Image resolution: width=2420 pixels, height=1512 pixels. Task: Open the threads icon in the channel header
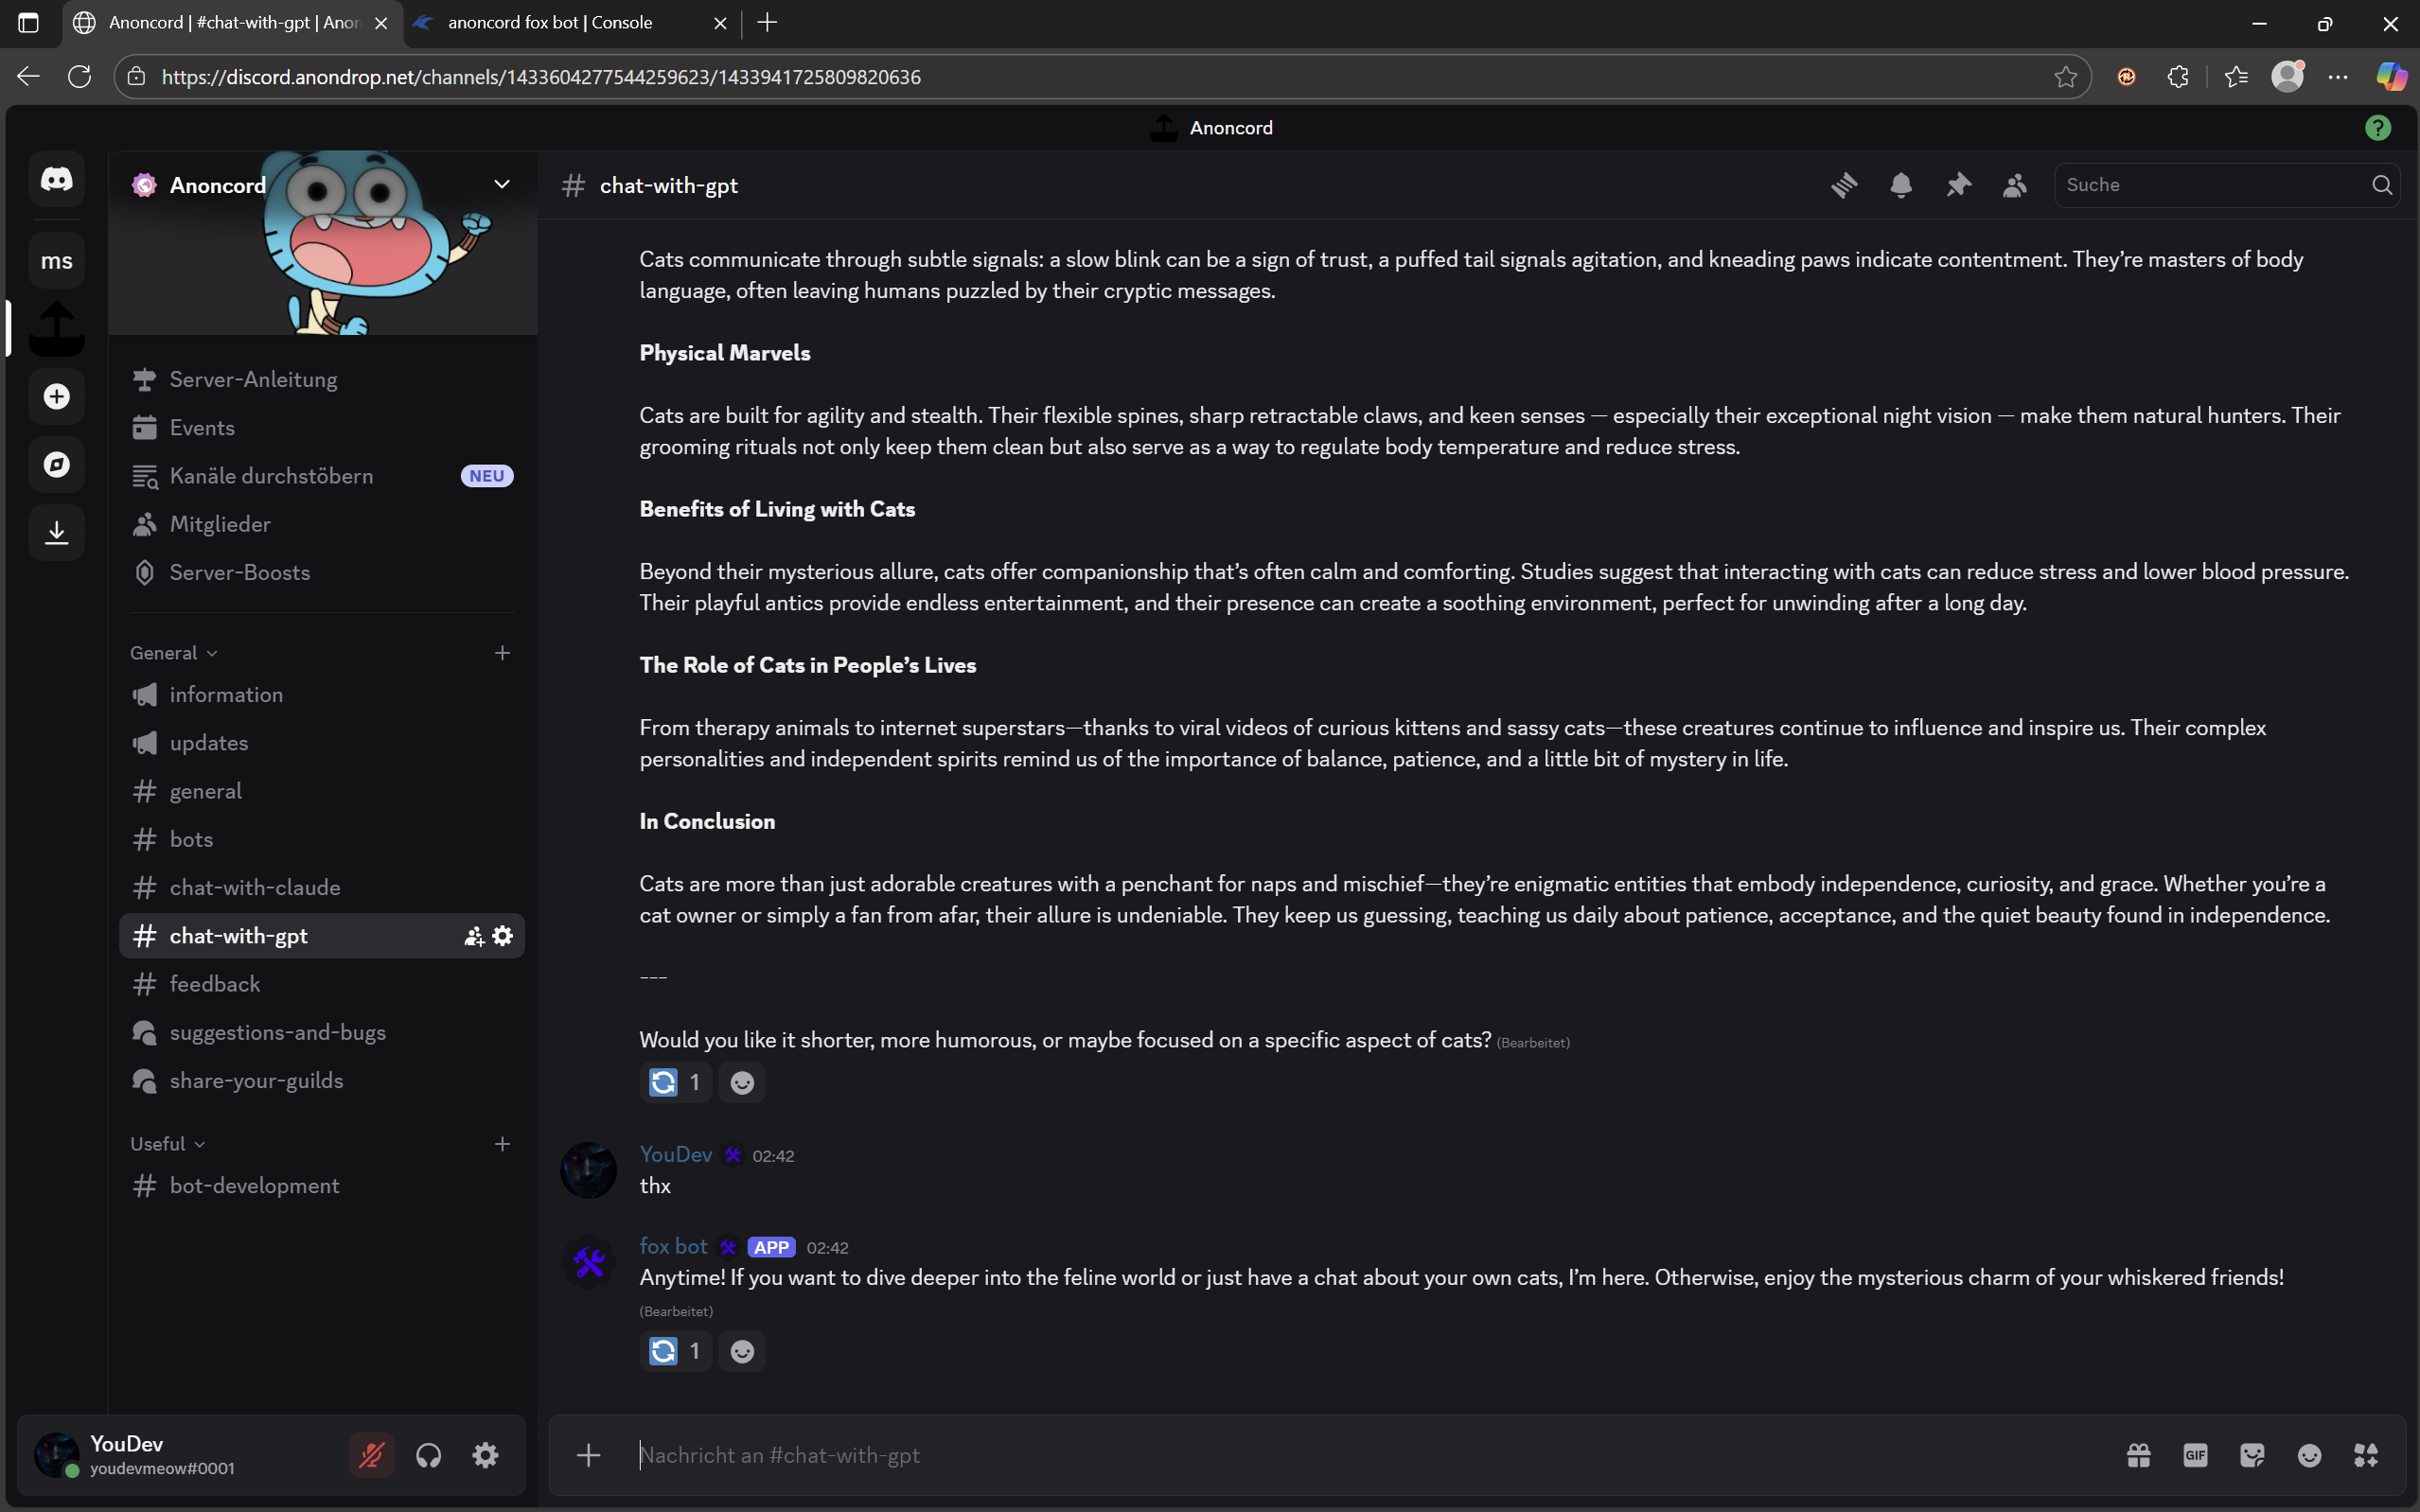tap(1843, 185)
